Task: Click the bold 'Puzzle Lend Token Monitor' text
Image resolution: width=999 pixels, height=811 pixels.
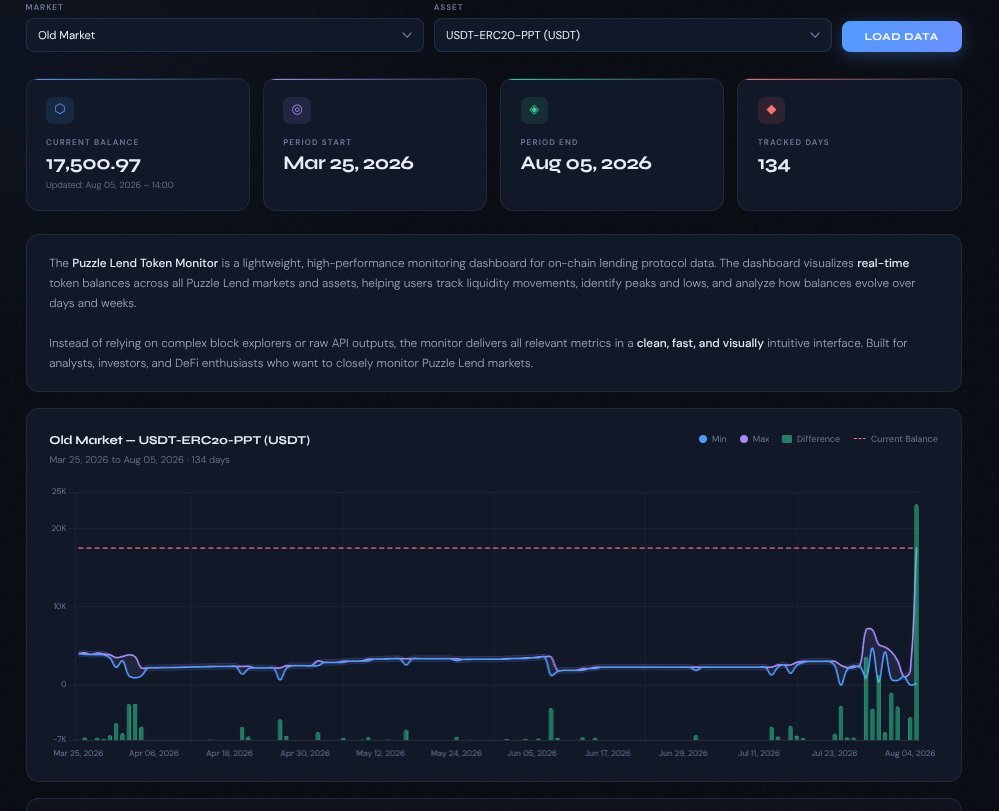Action: tap(145, 262)
